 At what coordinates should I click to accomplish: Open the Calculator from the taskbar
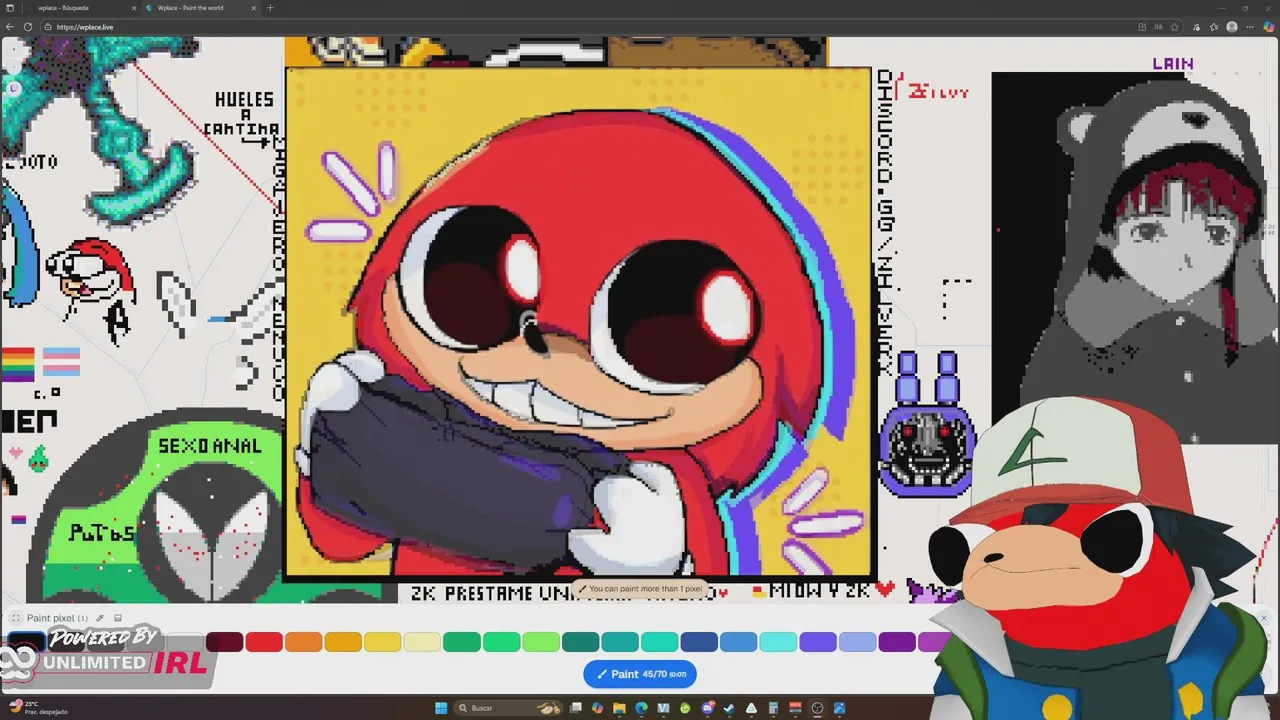[x=773, y=708]
